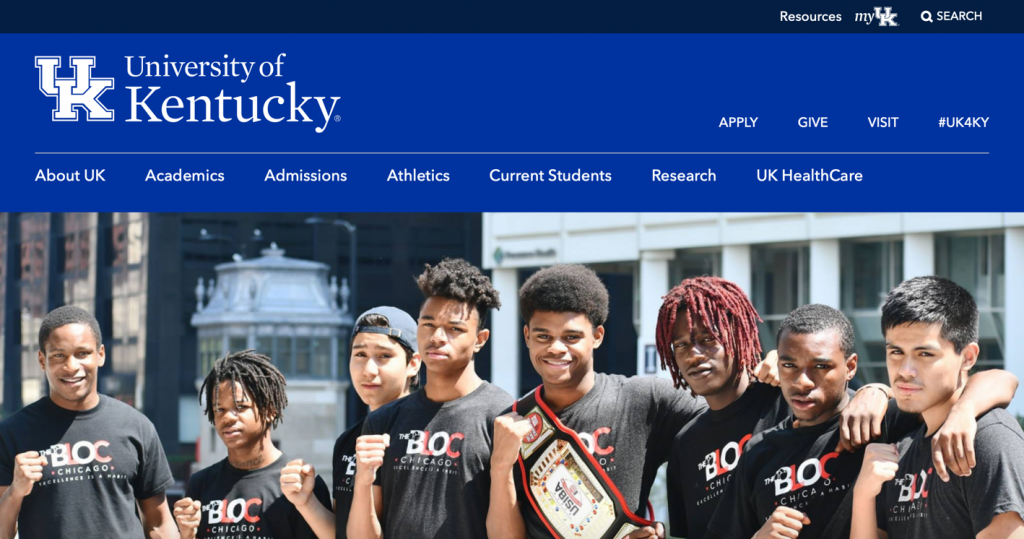The image size is (1024, 539).
Task: Go to the Admissions section
Action: coord(306,175)
